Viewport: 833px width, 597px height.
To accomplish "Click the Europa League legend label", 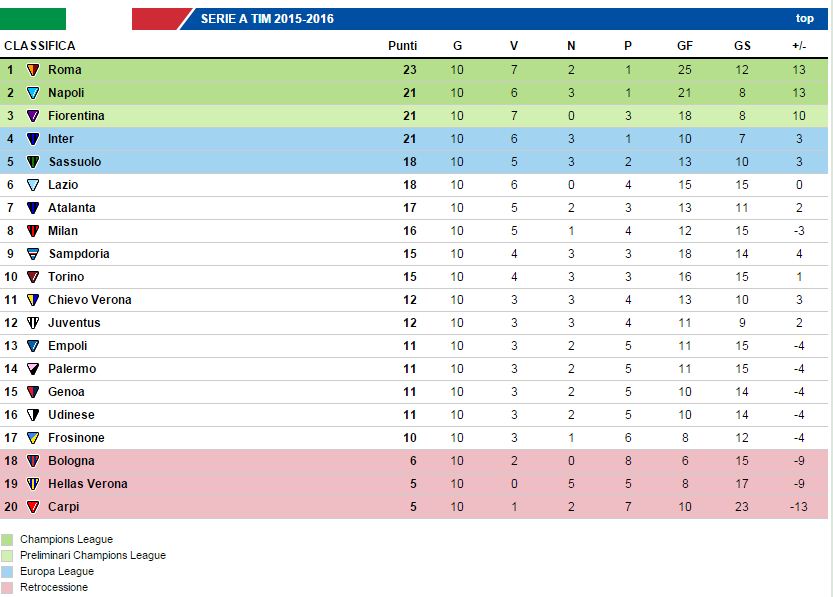I will pyautogui.click(x=57, y=572).
